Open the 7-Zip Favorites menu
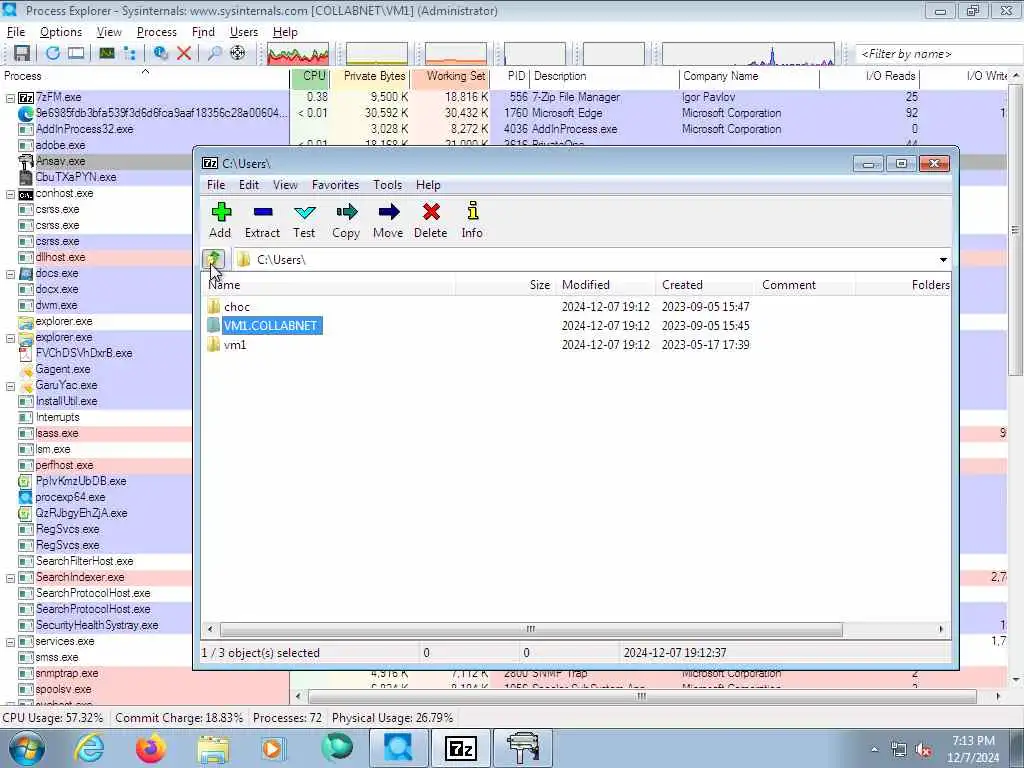 pos(335,185)
